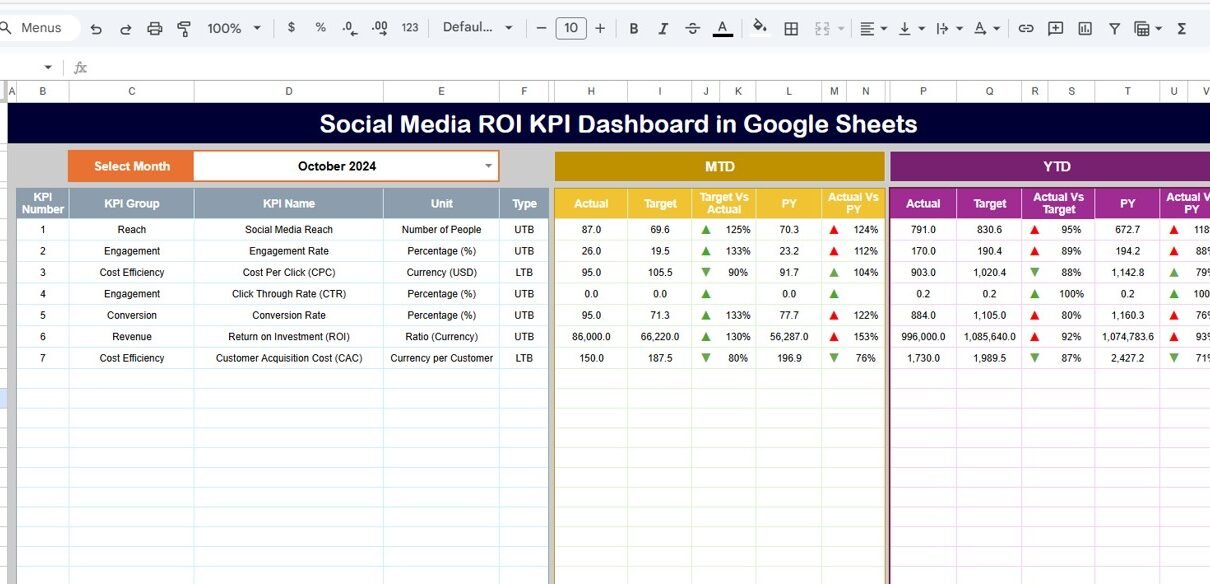Open the October 2024 month dropdown
Screen dimensions: 1210x584
488,166
